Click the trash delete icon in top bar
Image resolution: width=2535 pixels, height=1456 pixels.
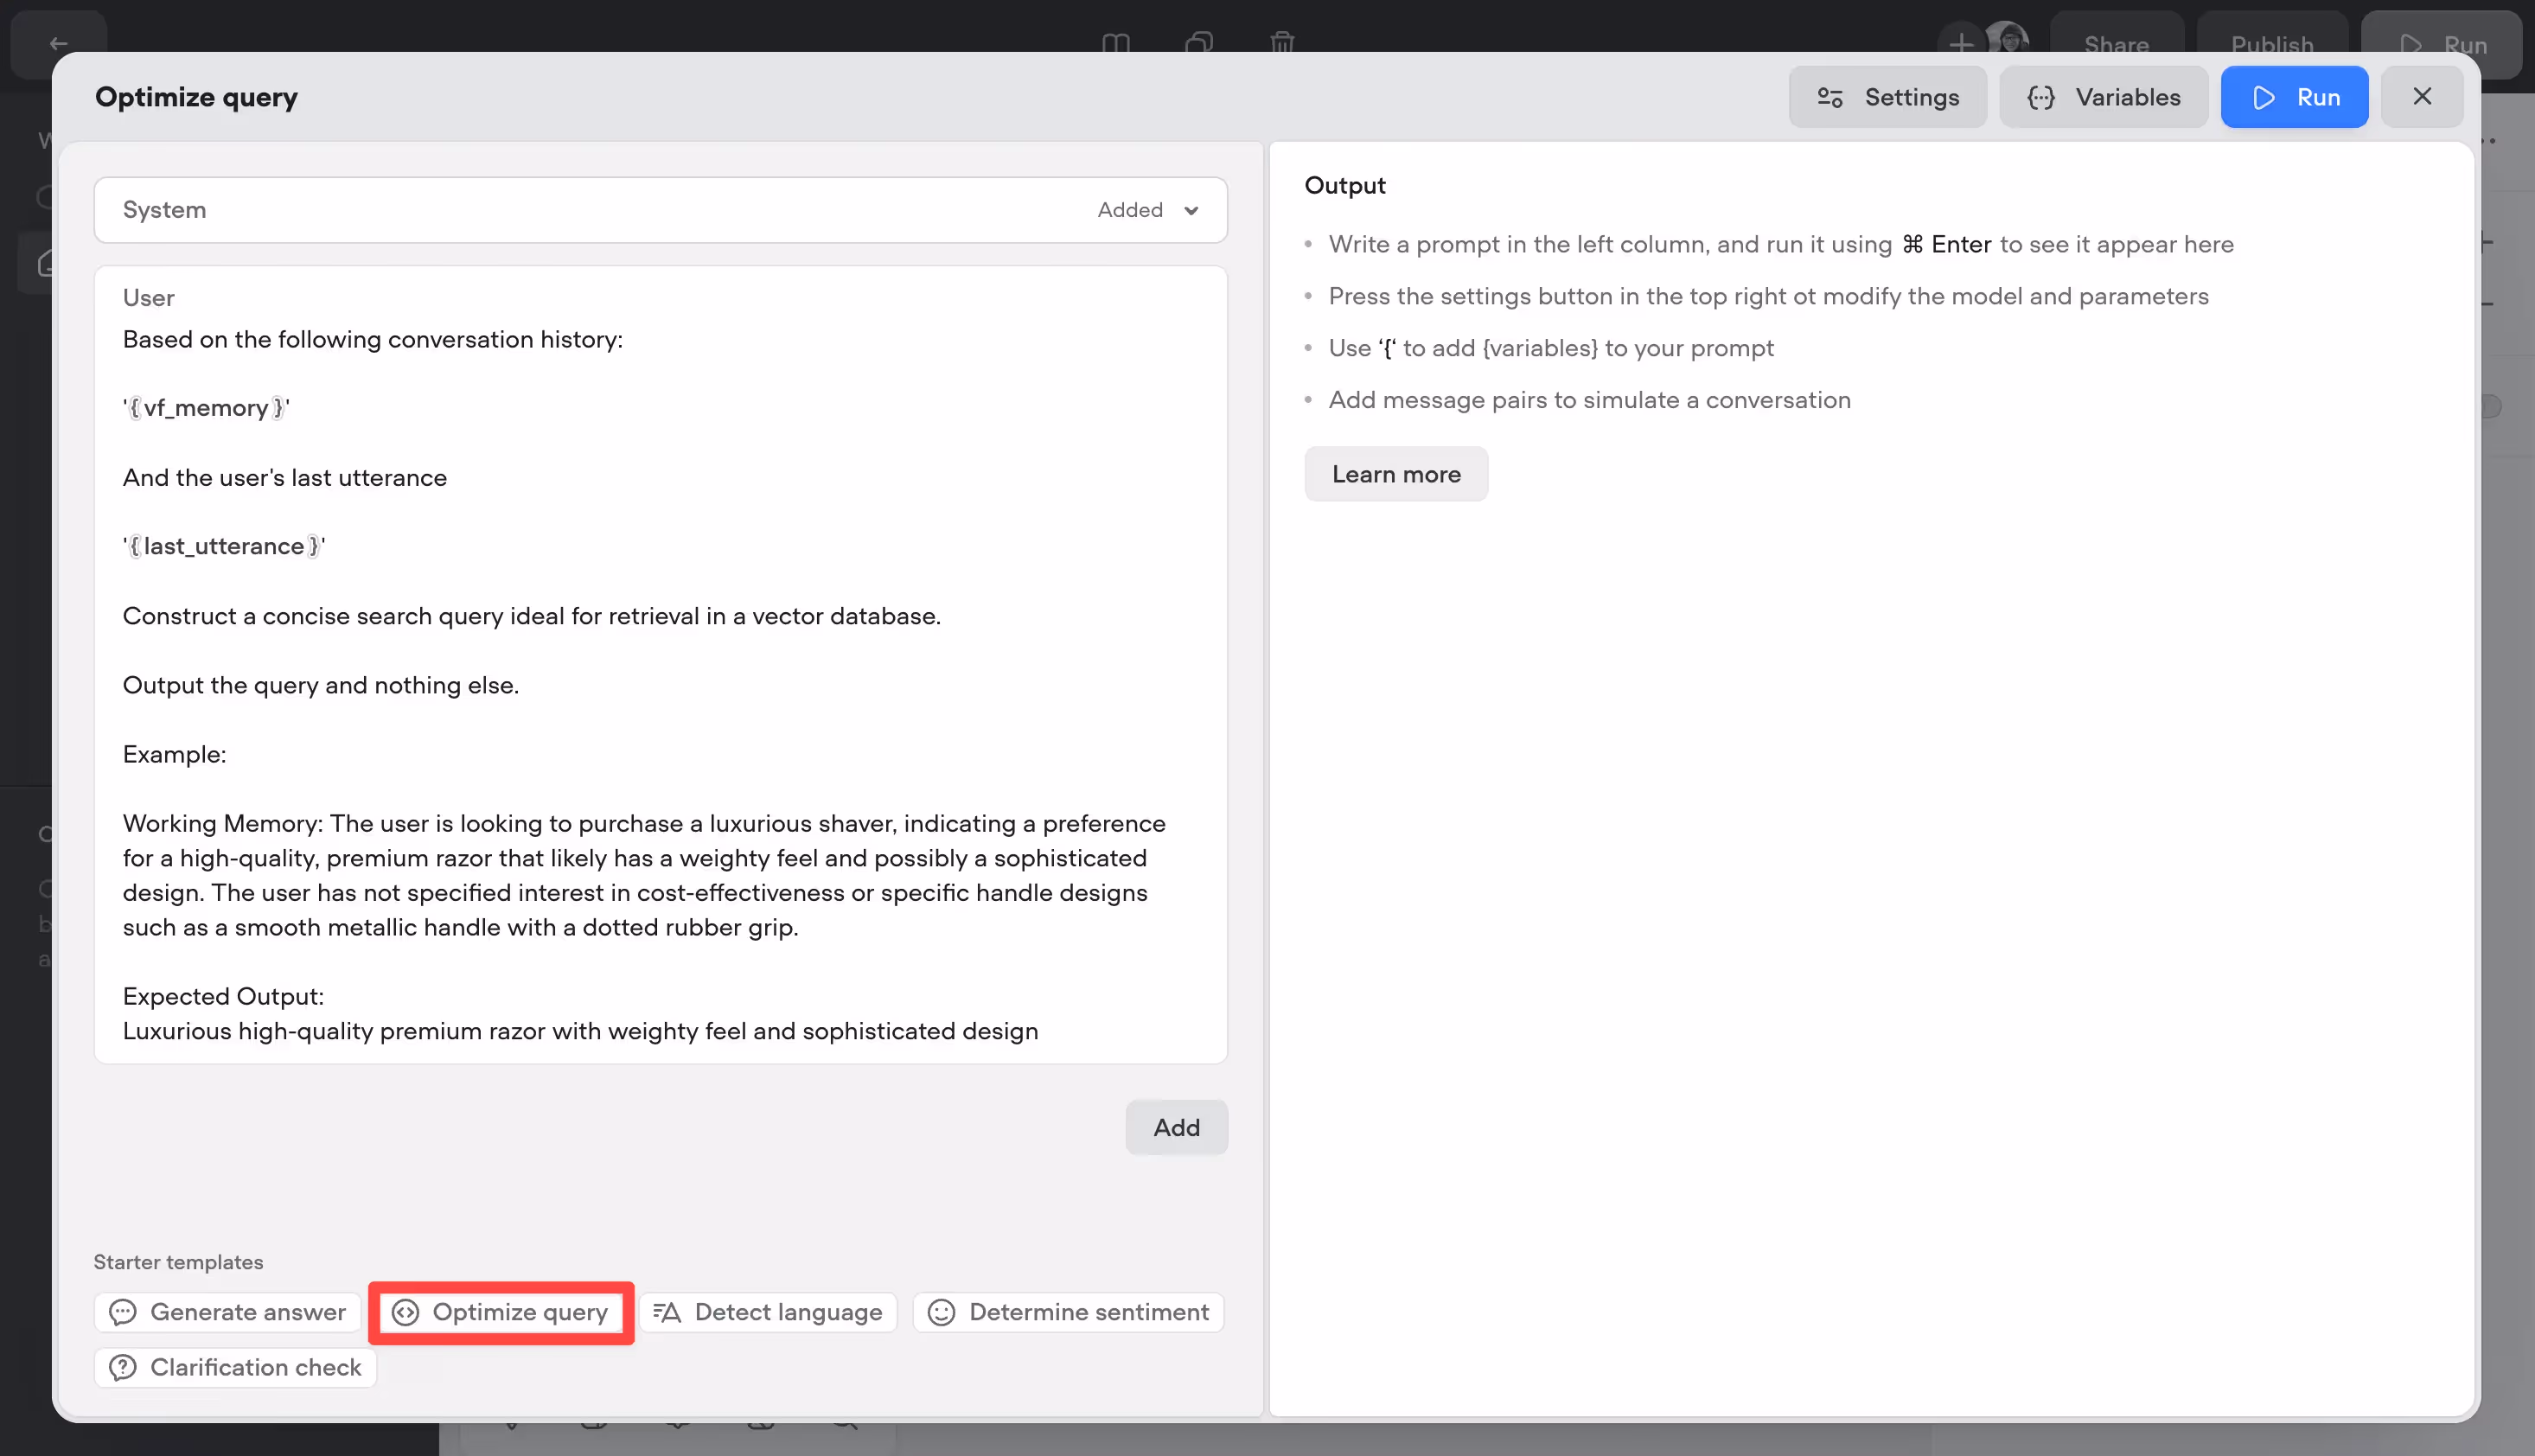(x=1282, y=42)
